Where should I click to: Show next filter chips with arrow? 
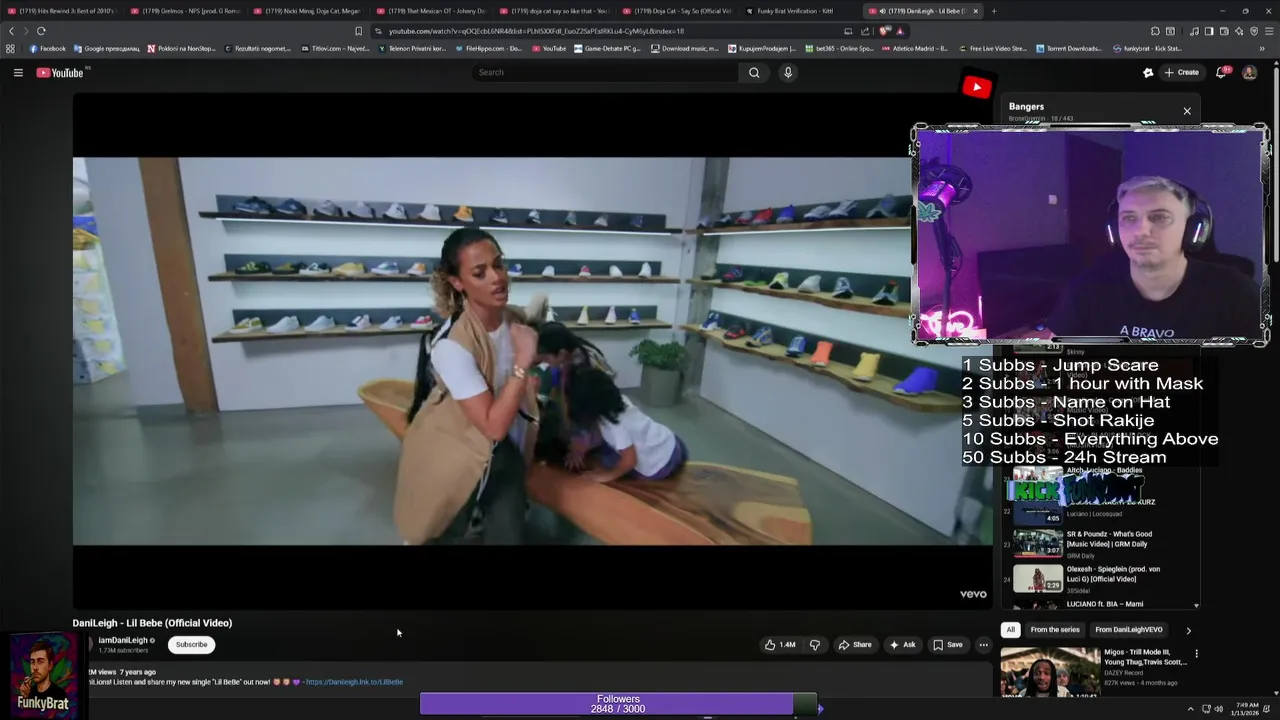(x=1188, y=630)
